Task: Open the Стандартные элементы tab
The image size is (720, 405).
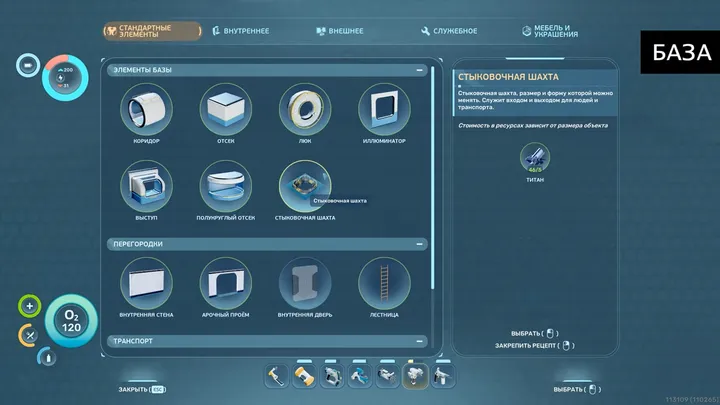Action: tap(152, 31)
